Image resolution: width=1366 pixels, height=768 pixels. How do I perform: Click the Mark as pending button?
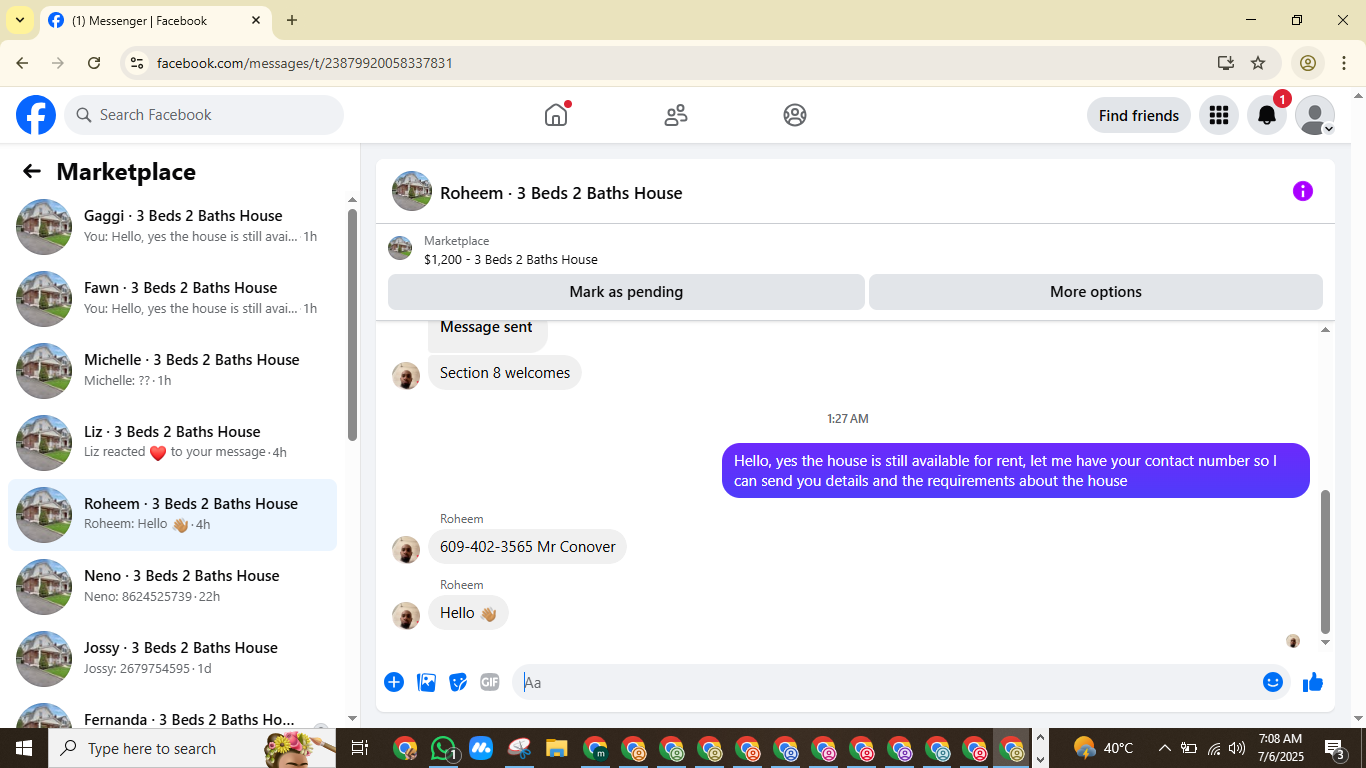point(626,292)
